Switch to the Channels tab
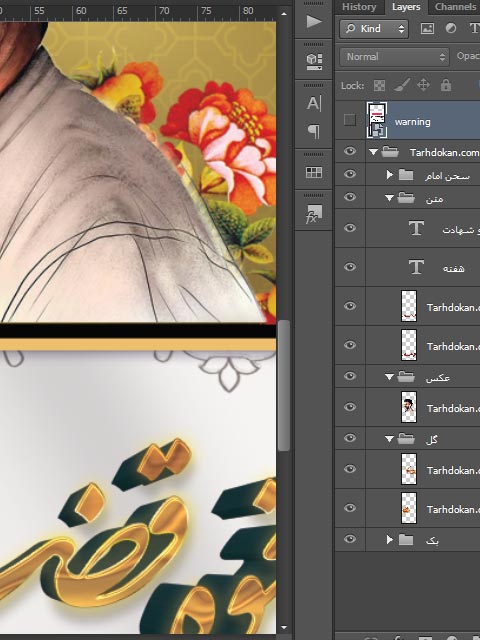The image size is (480, 640). [455, 7]
